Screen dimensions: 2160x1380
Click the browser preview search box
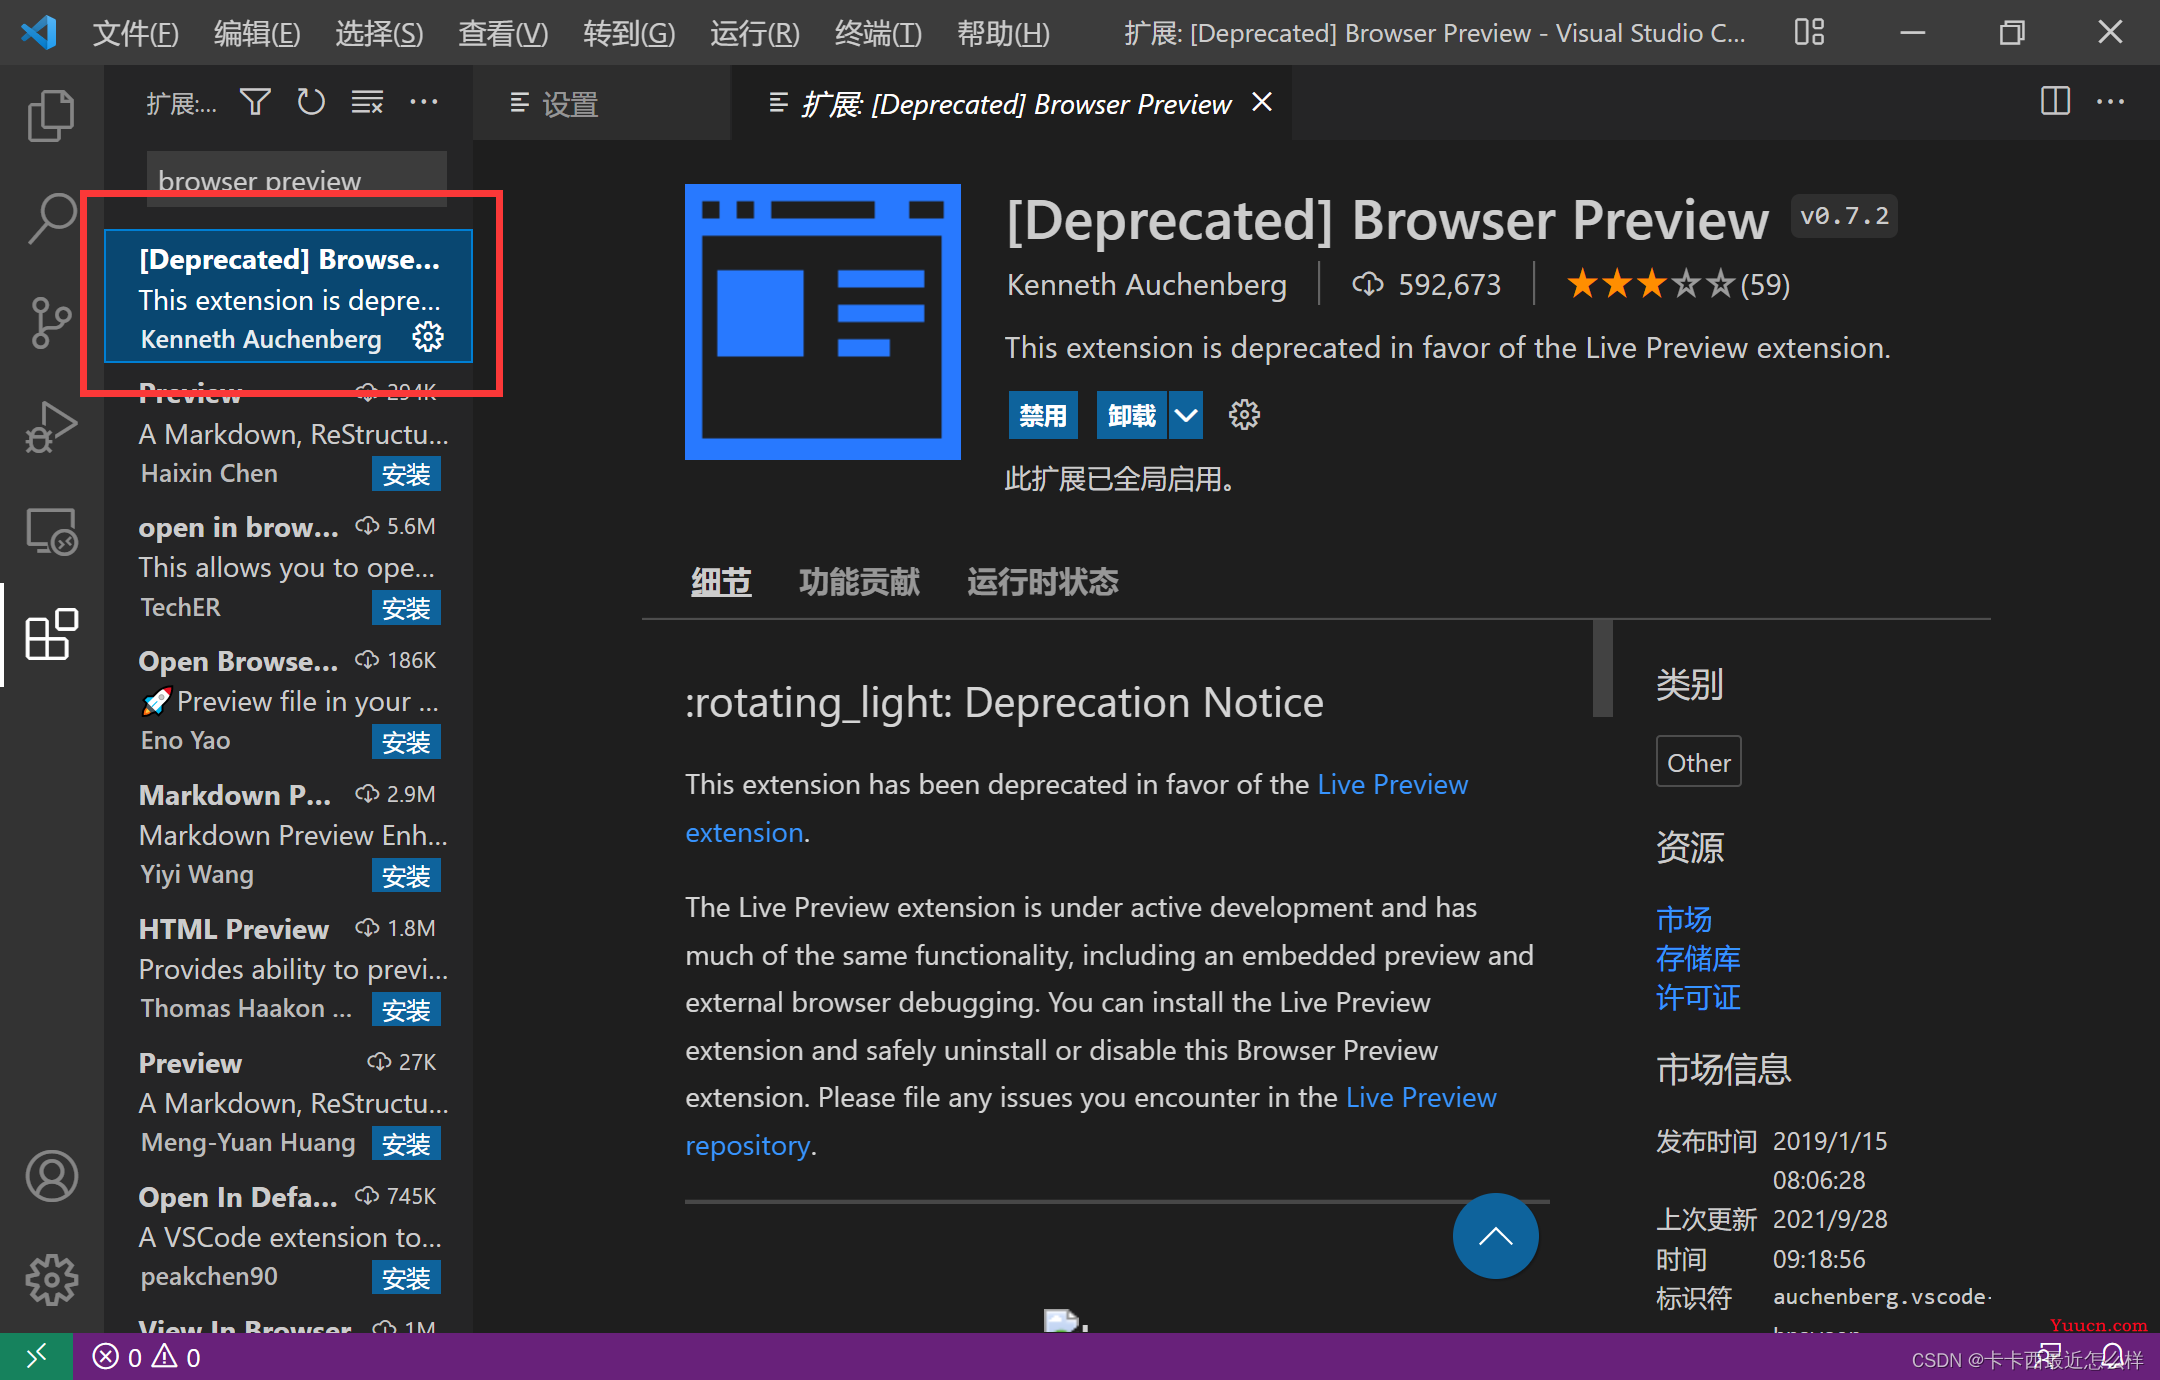pos(297,180)
